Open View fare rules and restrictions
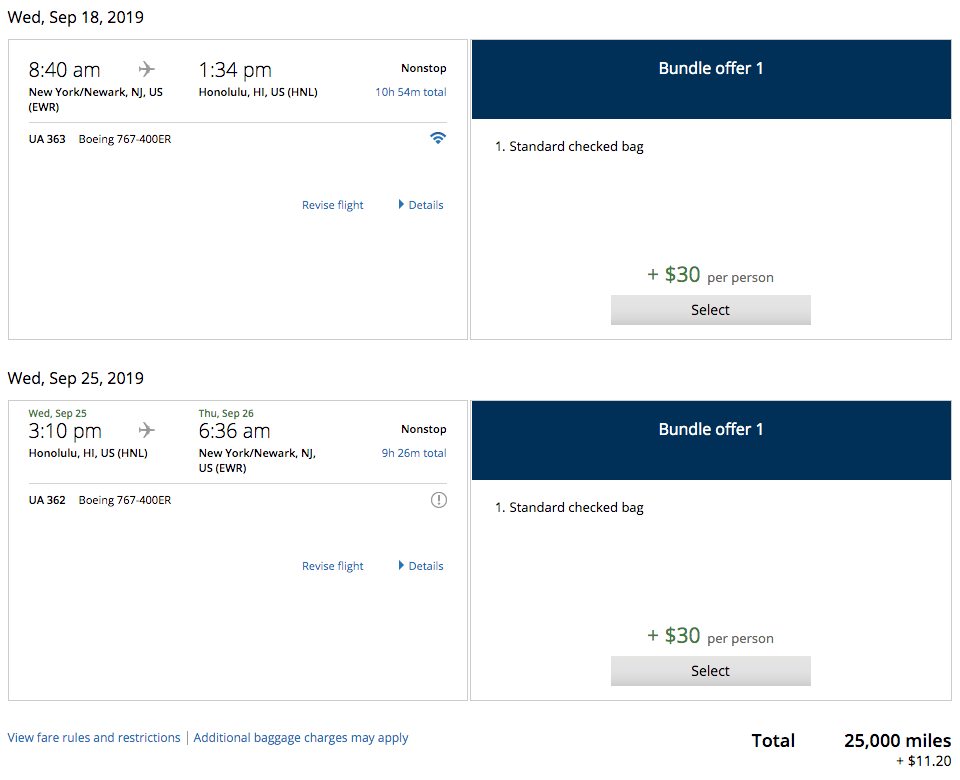960x780 pixels. pos(94,738)
